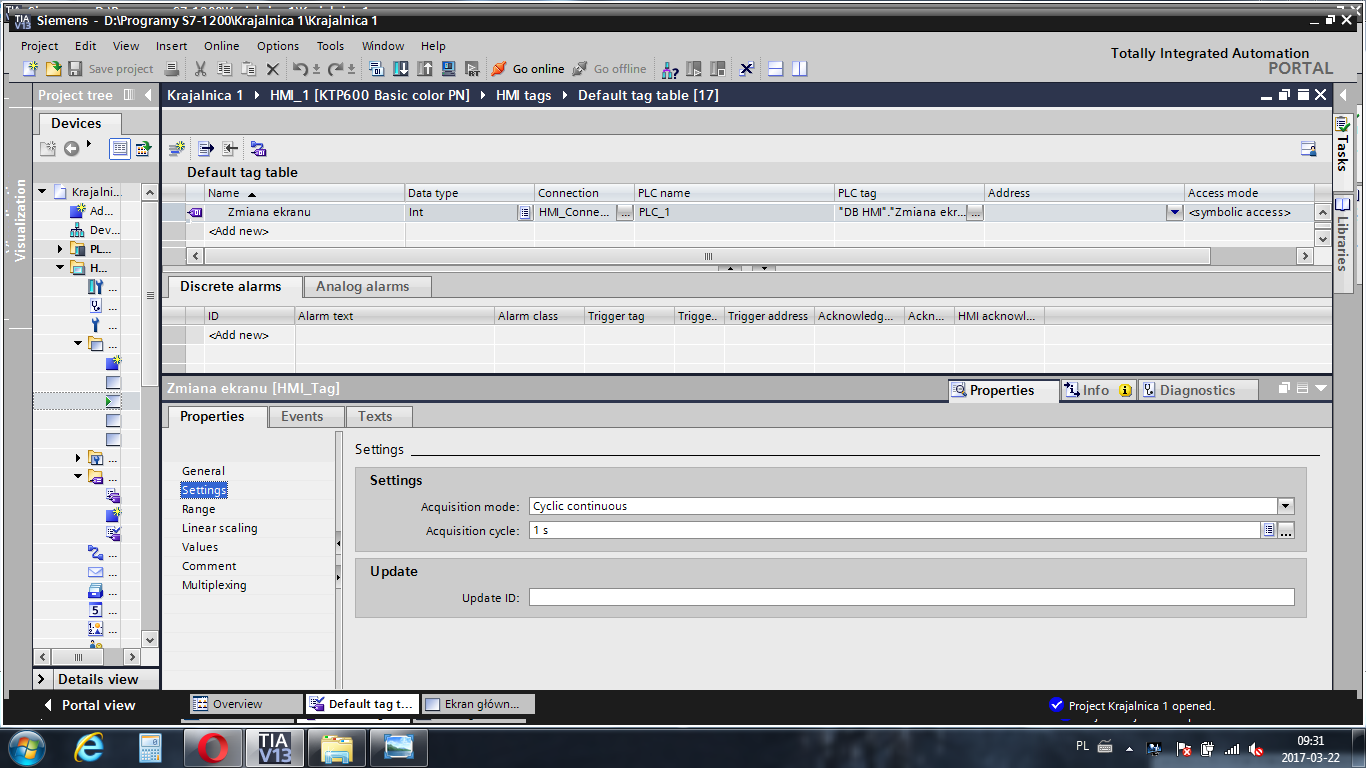
Task: Click the Copy toolbar icon
Action: coord(224,69)
